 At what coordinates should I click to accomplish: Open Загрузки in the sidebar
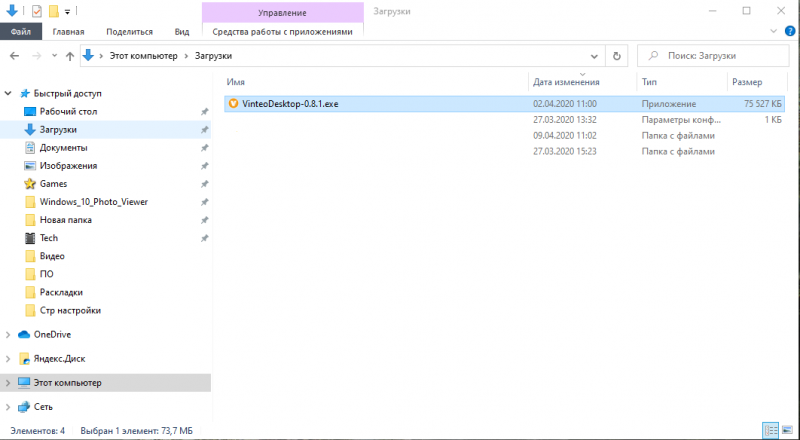coord(58,130)
